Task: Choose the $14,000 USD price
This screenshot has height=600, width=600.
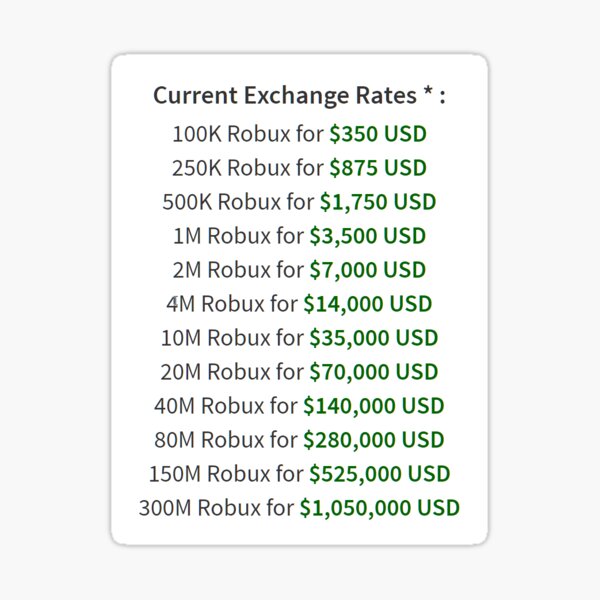Action: 367,304
